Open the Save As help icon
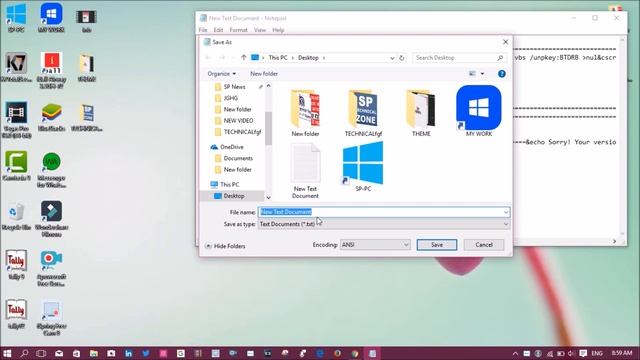This screenshot has height=360, width=640. tap(502, 74)
